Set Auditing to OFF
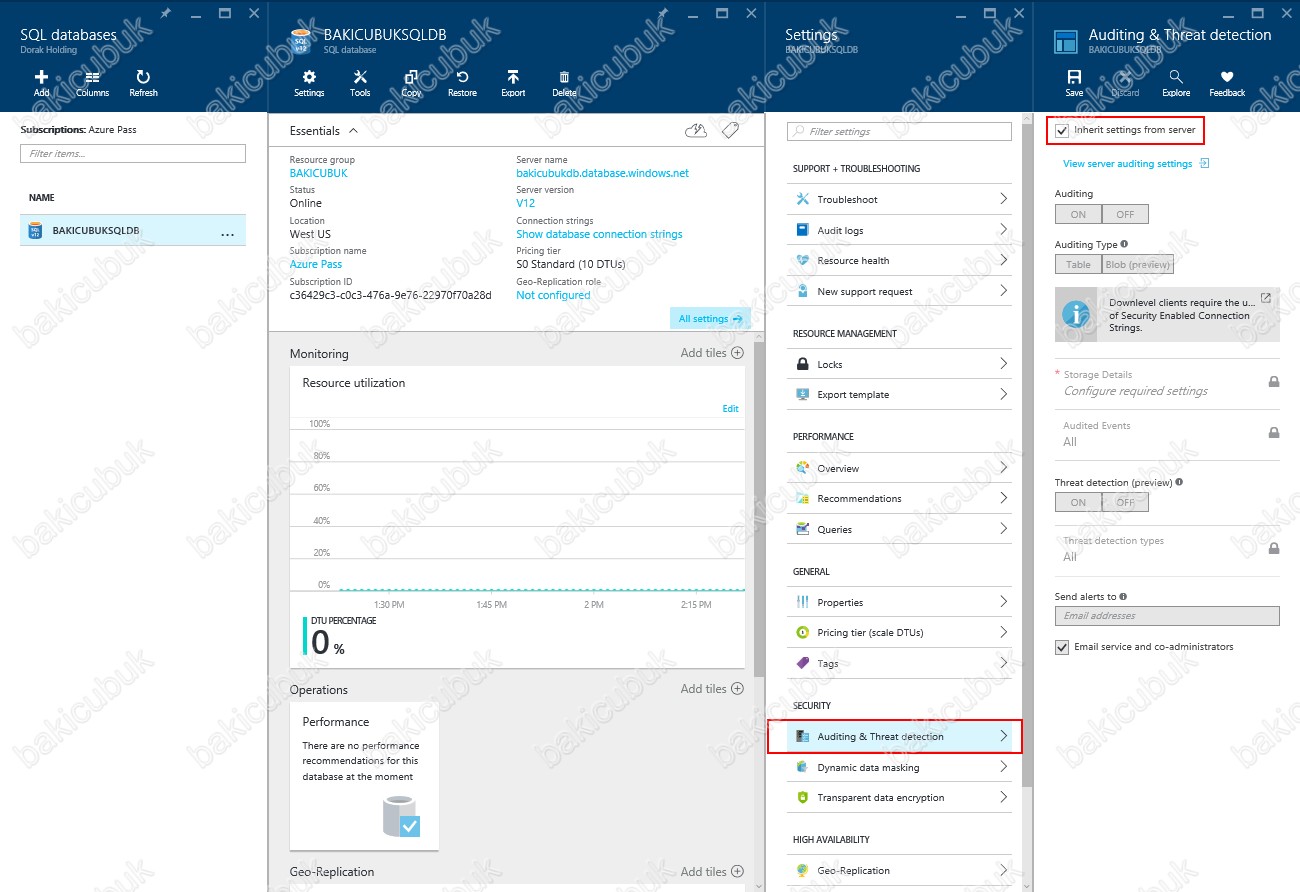 1125,214
